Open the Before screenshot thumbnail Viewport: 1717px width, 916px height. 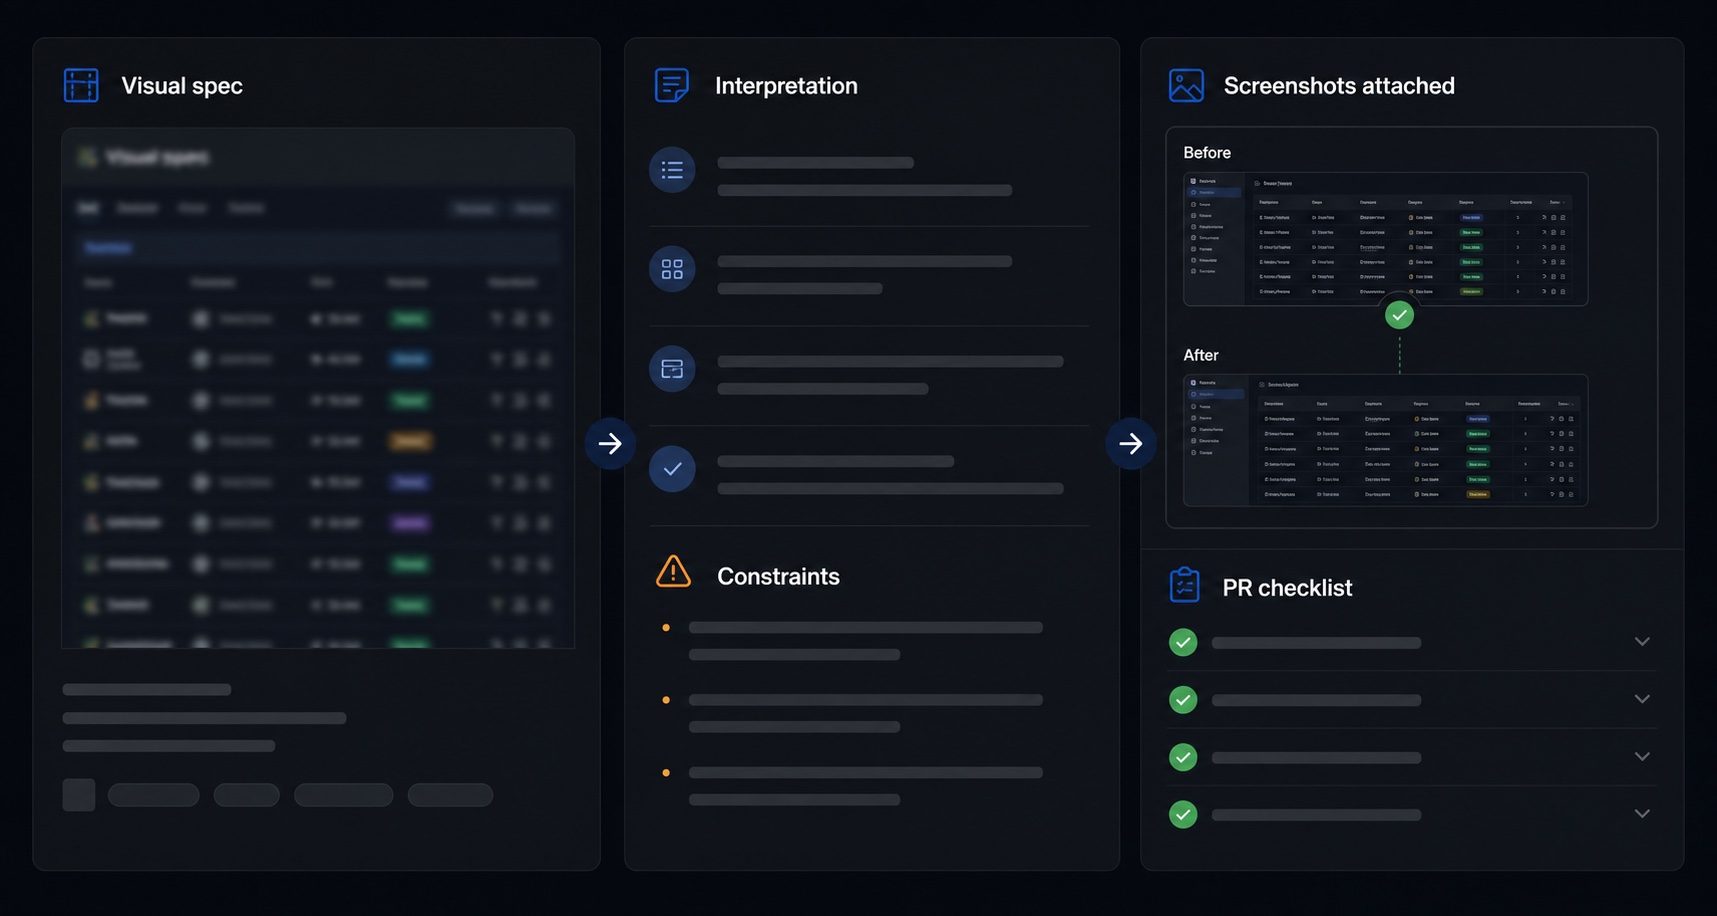coord(1385,239)
